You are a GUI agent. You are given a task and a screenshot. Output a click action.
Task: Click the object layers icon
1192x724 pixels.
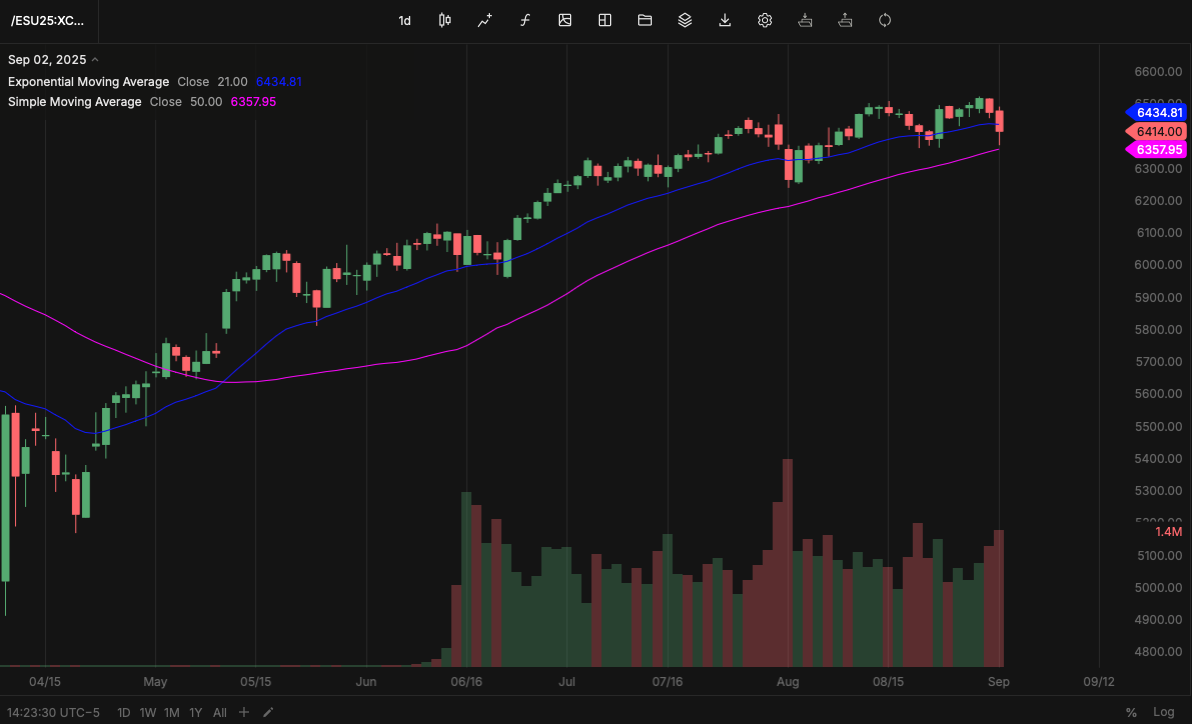685,20
